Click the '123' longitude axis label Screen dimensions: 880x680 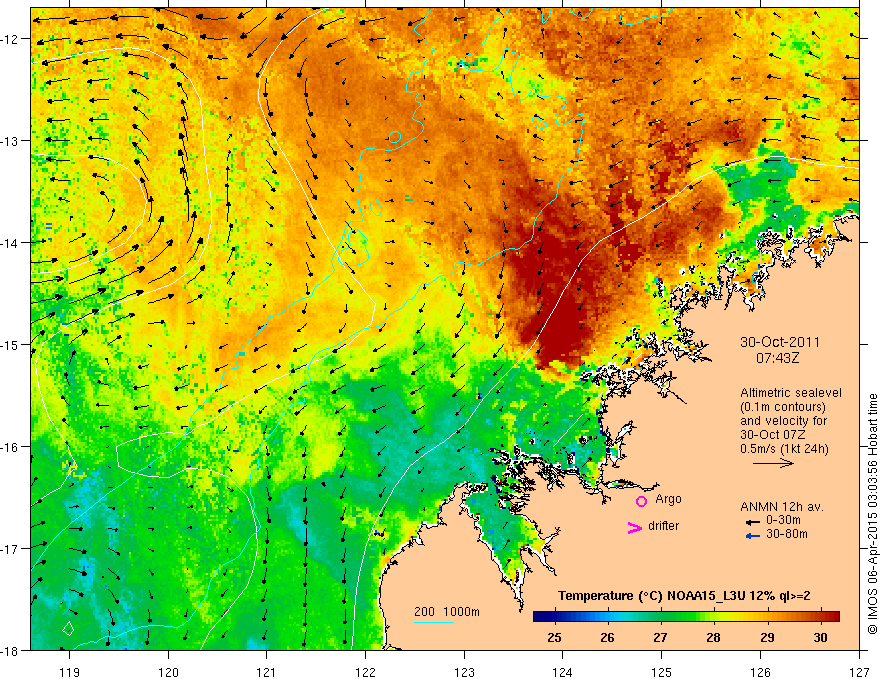tap(464, 672)
